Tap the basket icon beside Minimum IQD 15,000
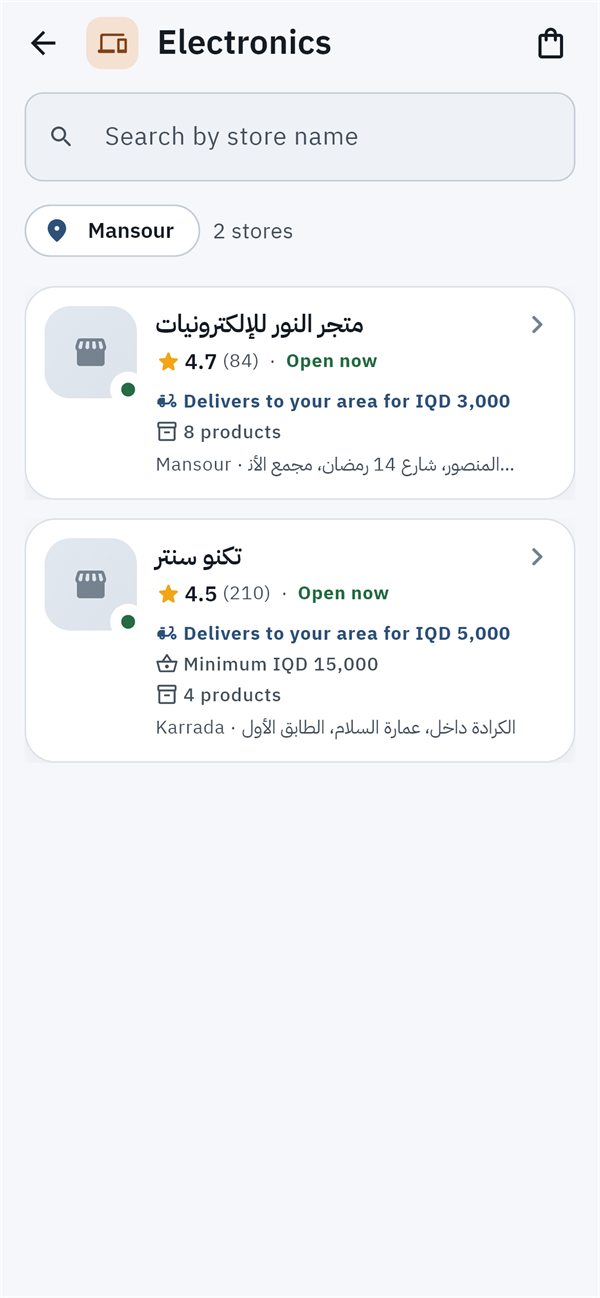This screenshot has width=600, height=1298. (x=167, y=664)
